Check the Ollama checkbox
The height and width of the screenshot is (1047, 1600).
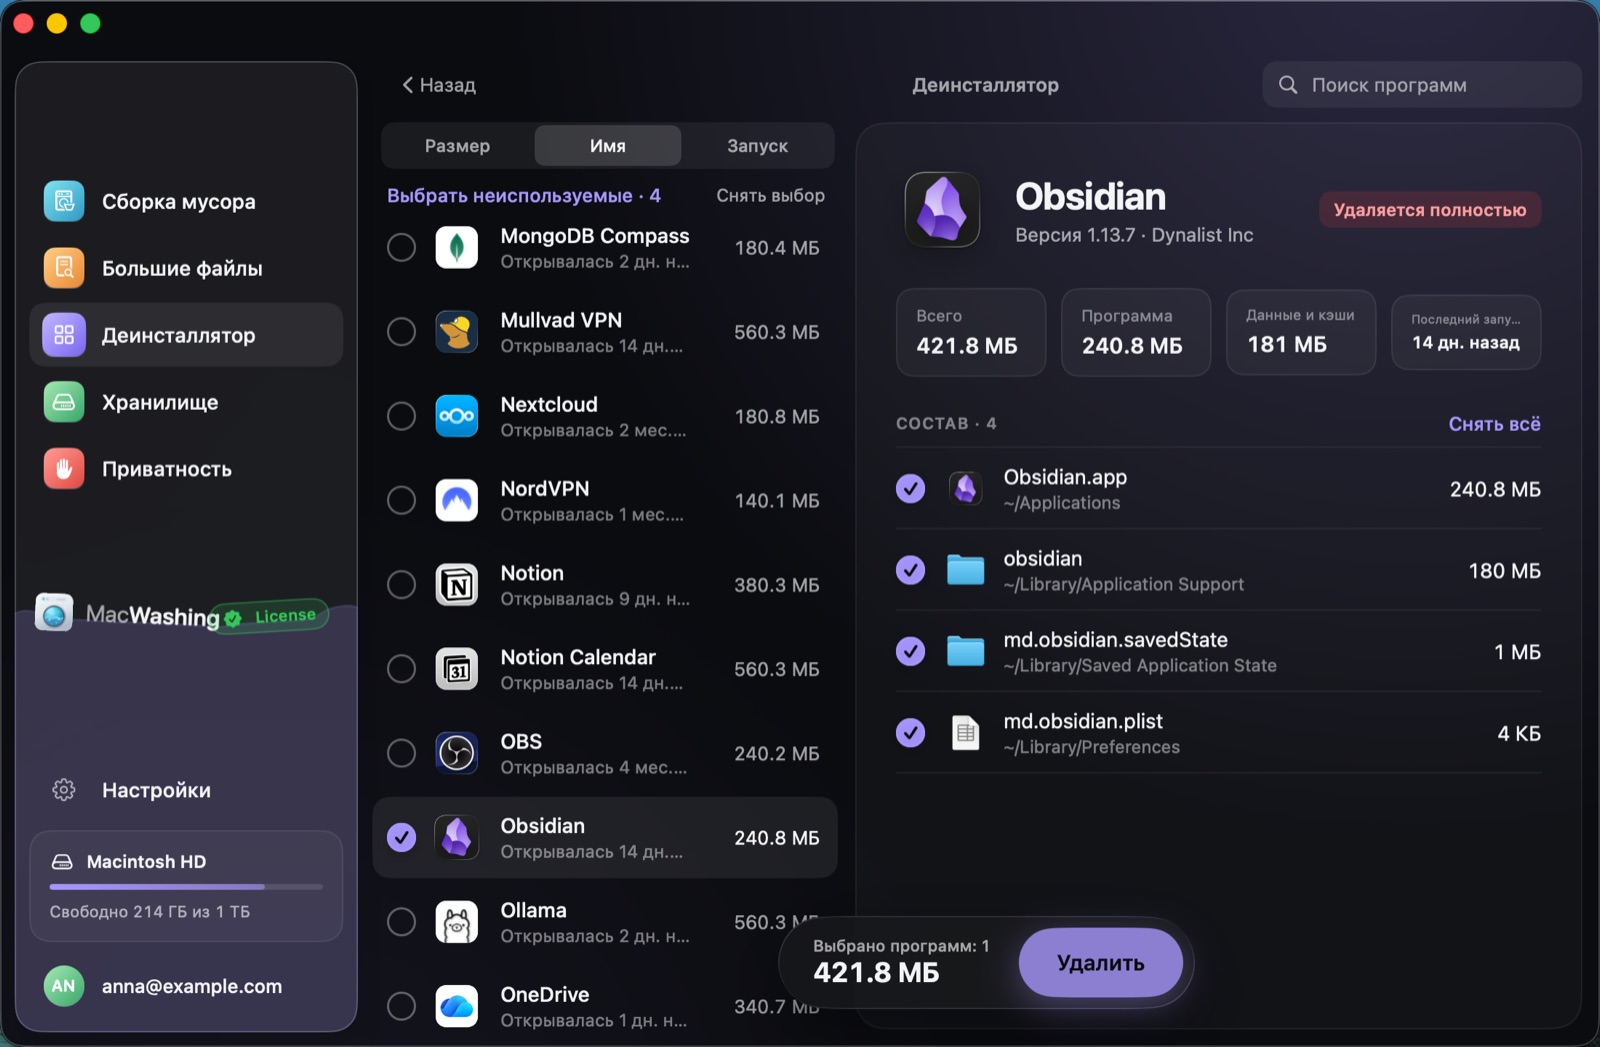pos(402,922)
